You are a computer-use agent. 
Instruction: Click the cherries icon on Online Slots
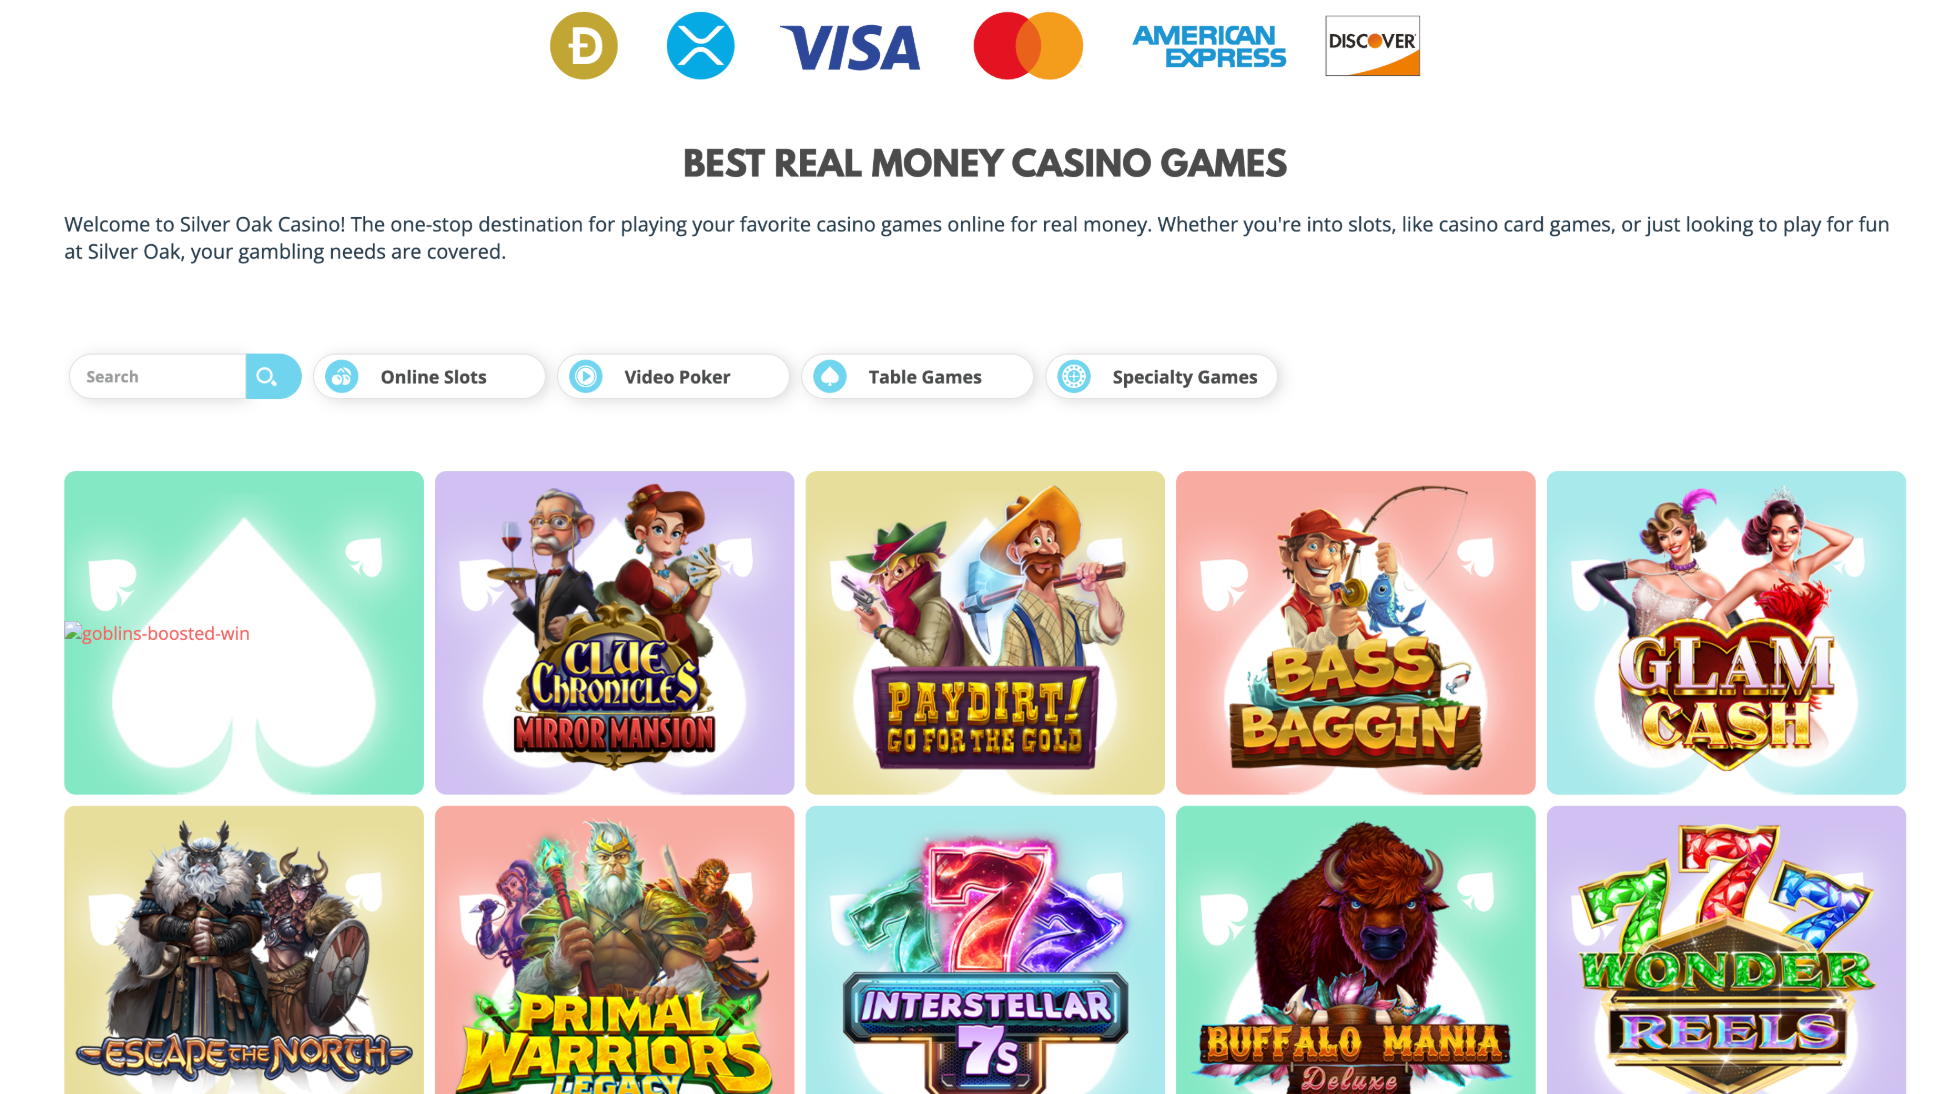pyautogui.click(x=342, y=377)
